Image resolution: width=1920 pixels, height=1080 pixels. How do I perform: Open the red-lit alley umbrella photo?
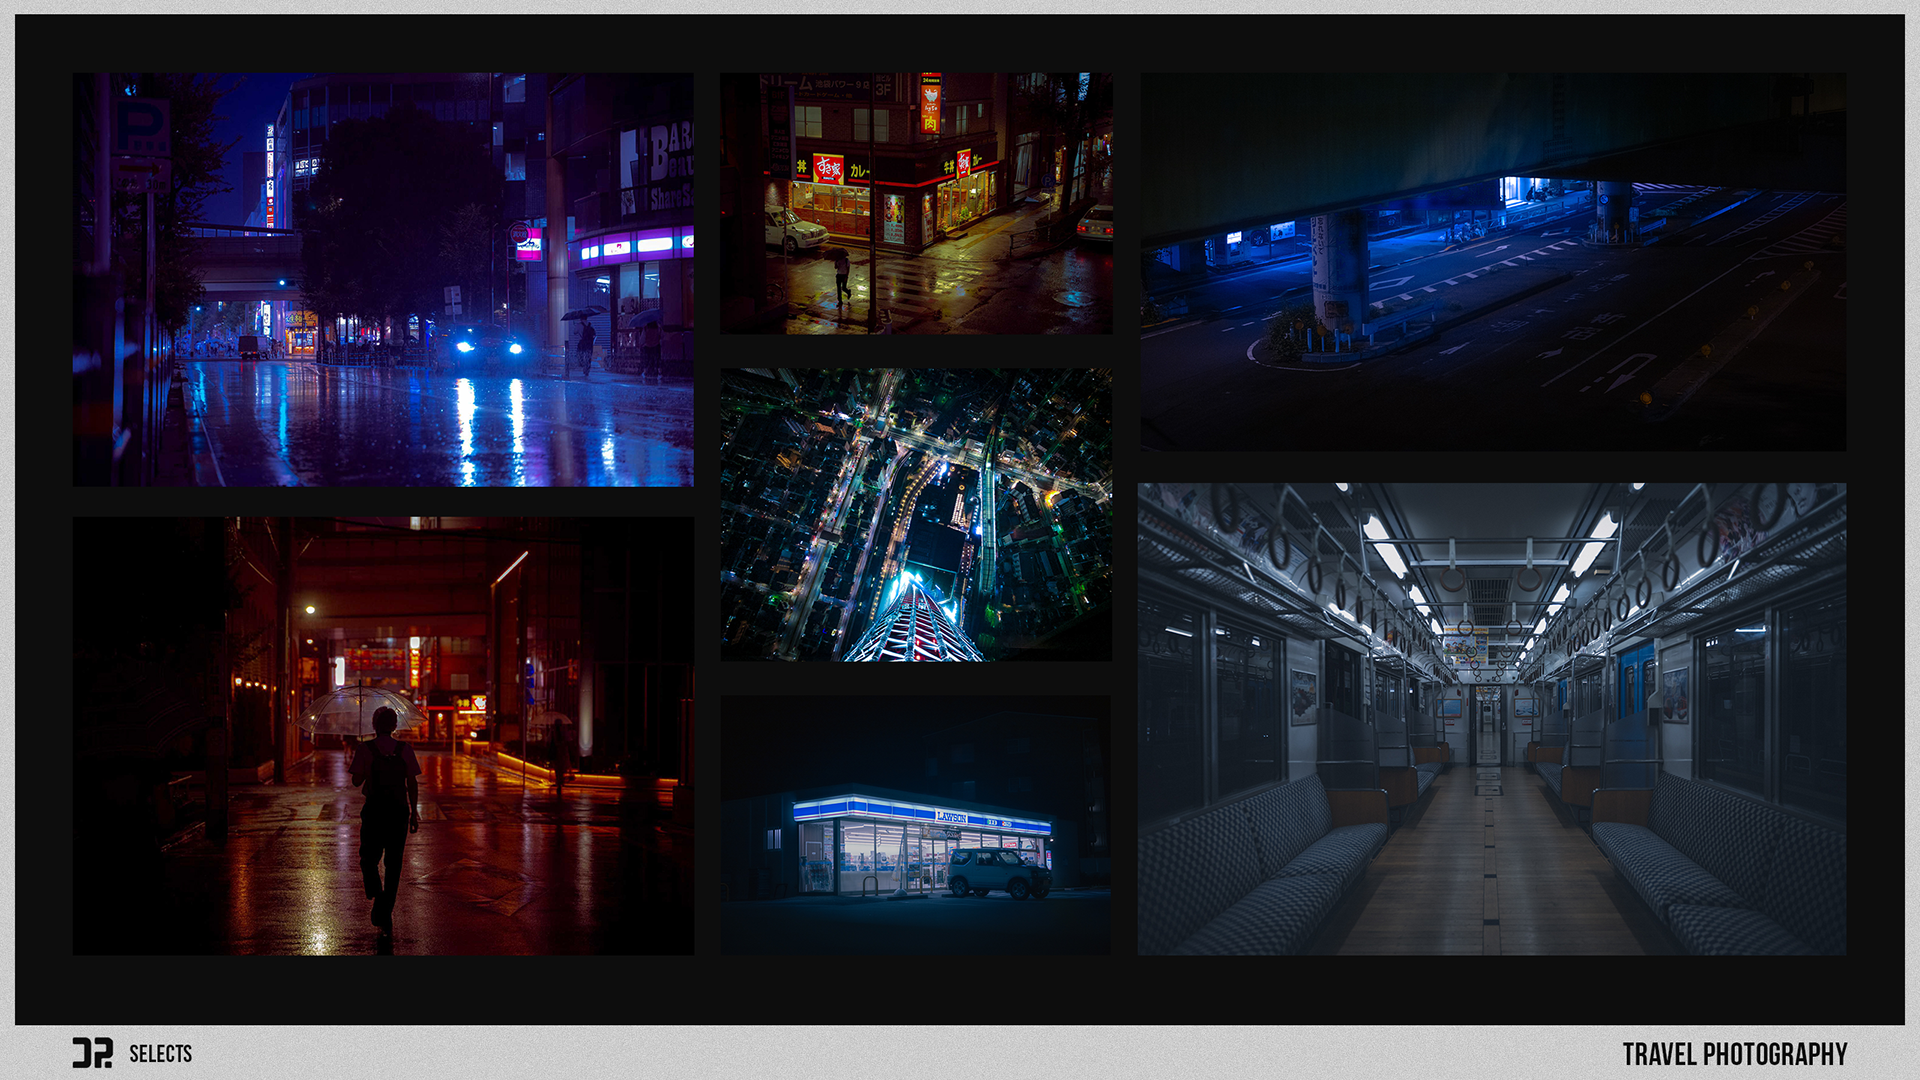(383, 735)
